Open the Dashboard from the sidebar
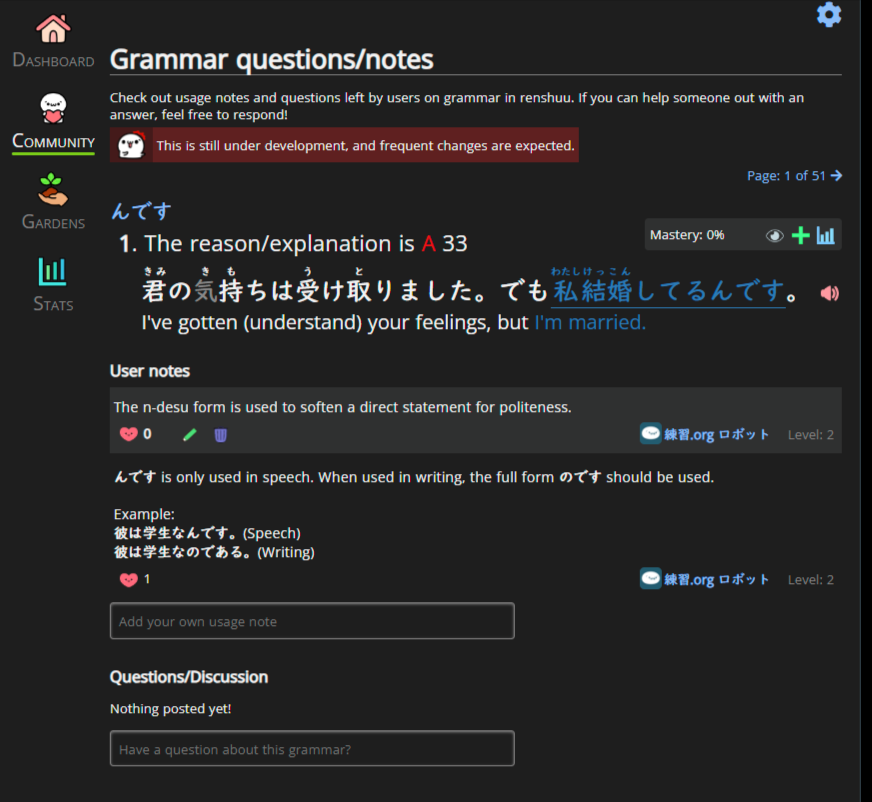Image resolution: width=872 pixels, height=802 pixels. (53, 41)
